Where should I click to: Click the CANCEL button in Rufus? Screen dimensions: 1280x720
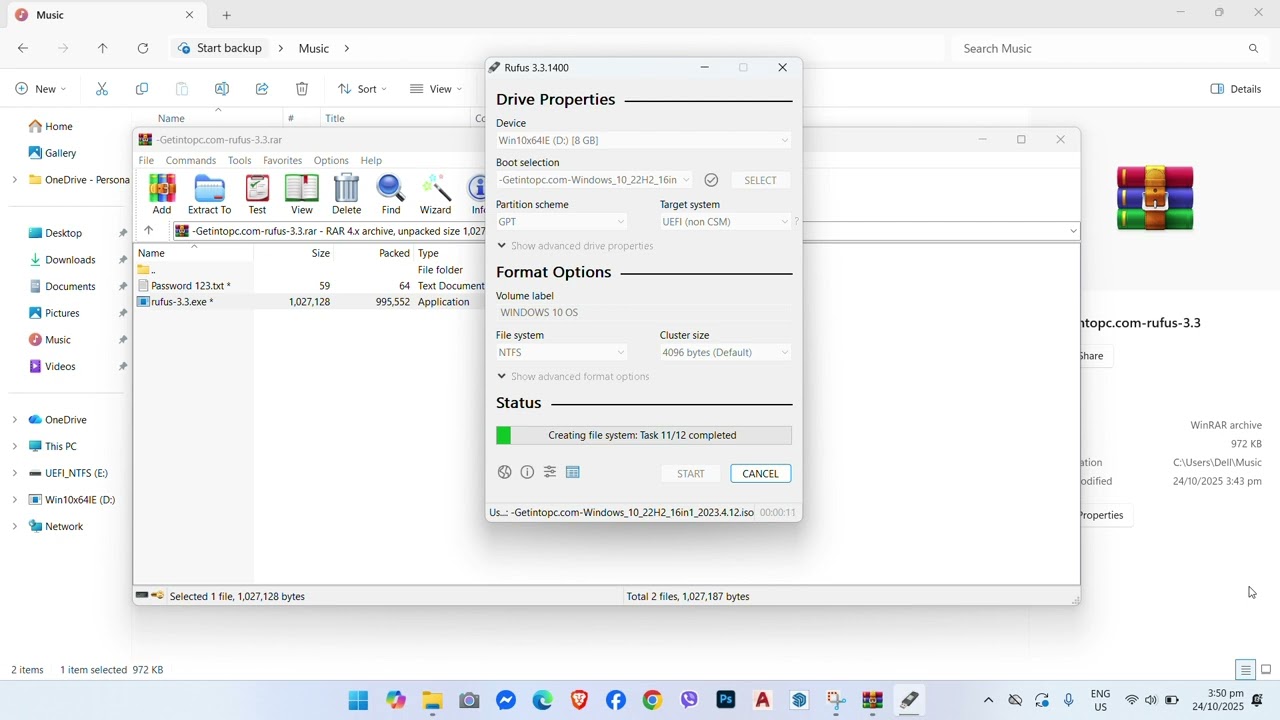pyautogui.click(x=760, y=473)
